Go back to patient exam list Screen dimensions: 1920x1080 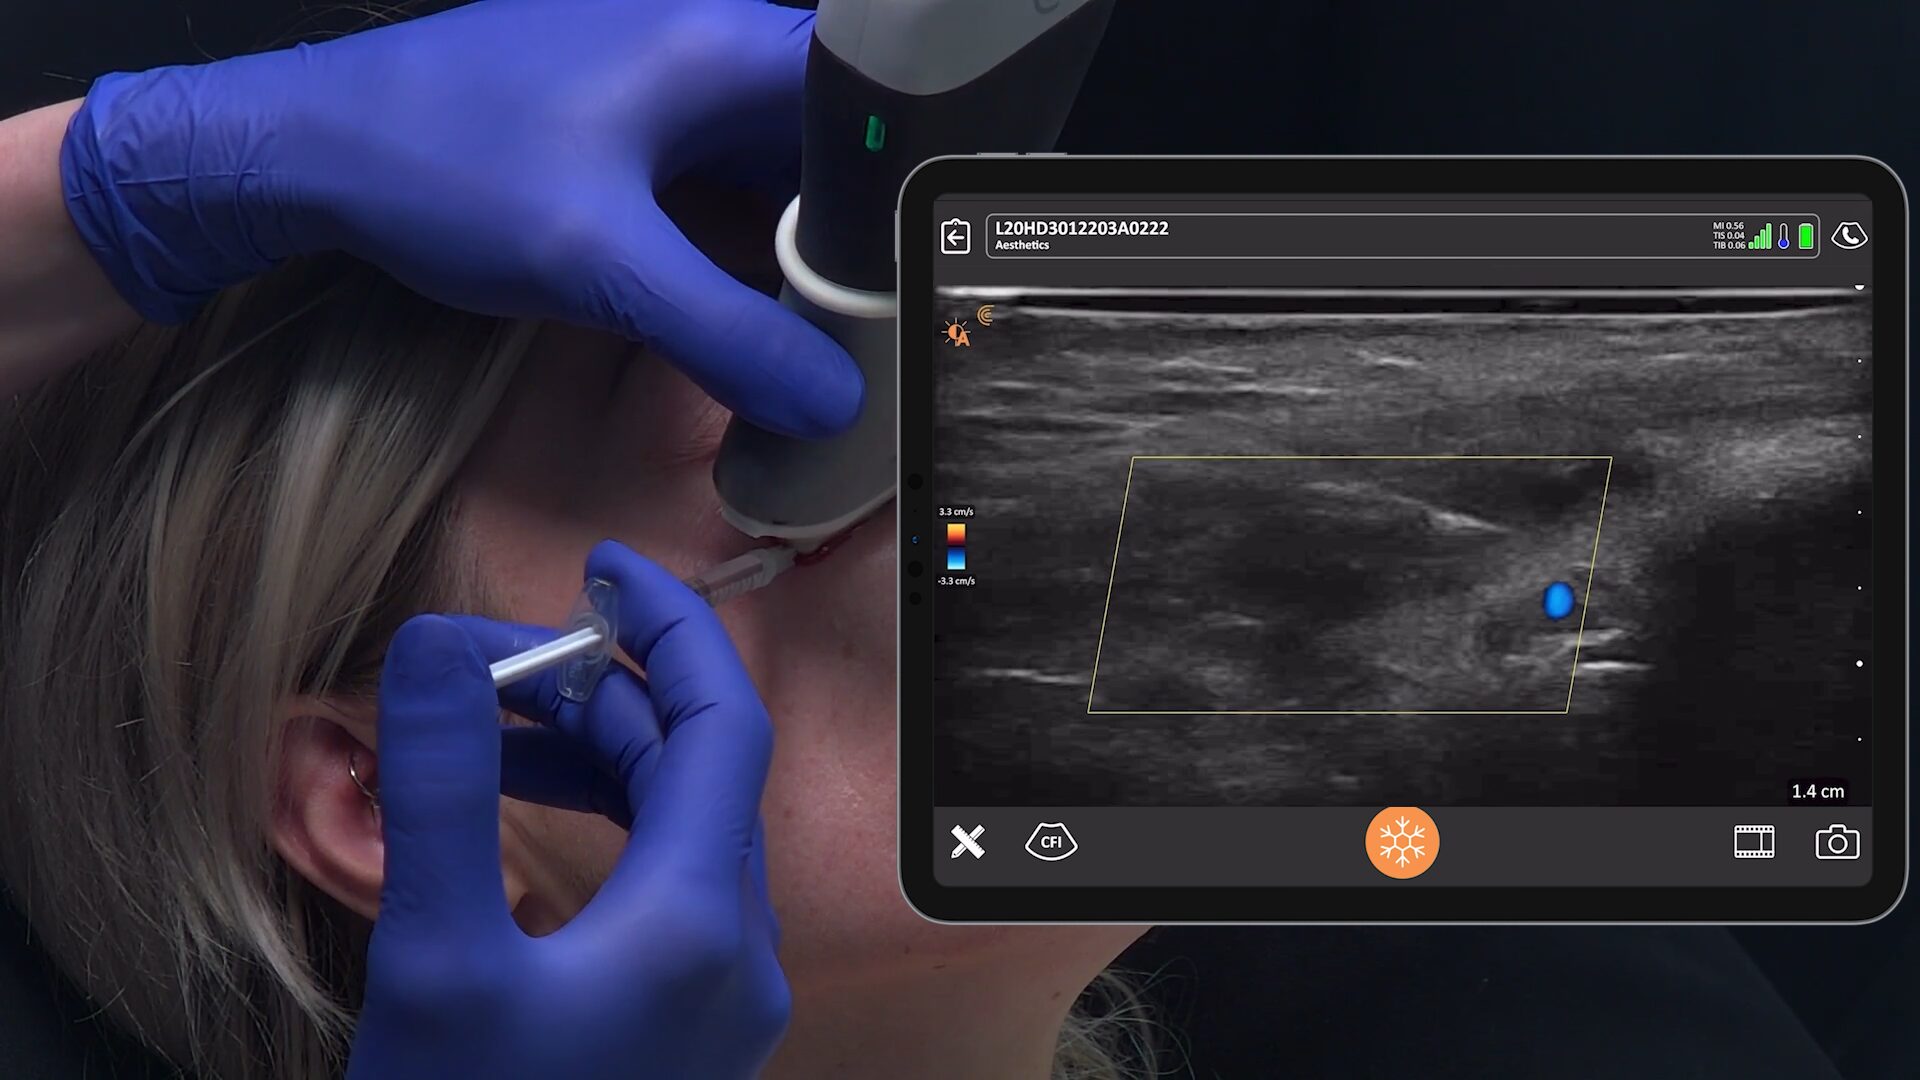pos(956,237)
